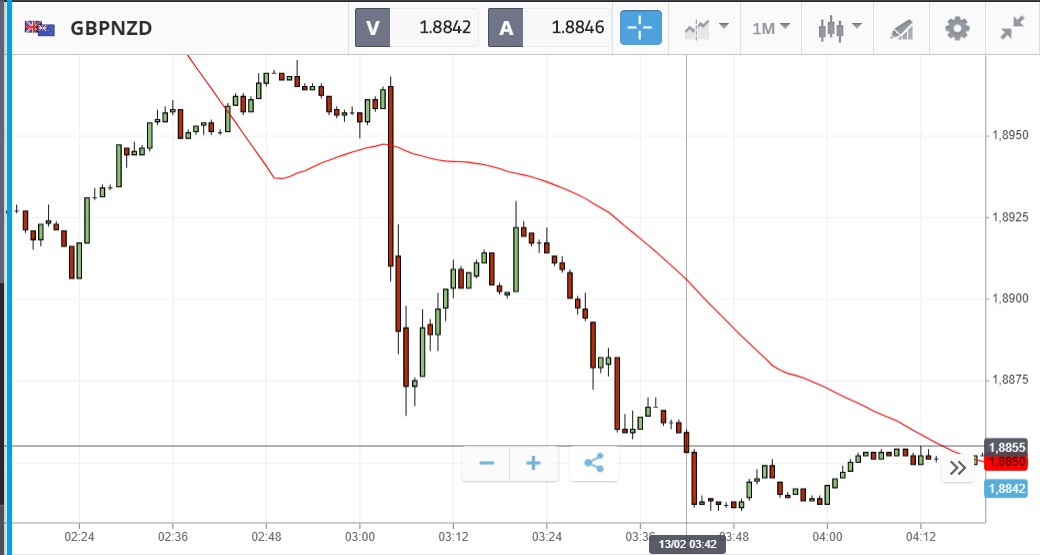Open the compare instruments dropdown
The height and width of the screenshot is (555, 1040).
click(x=706, y=28)
